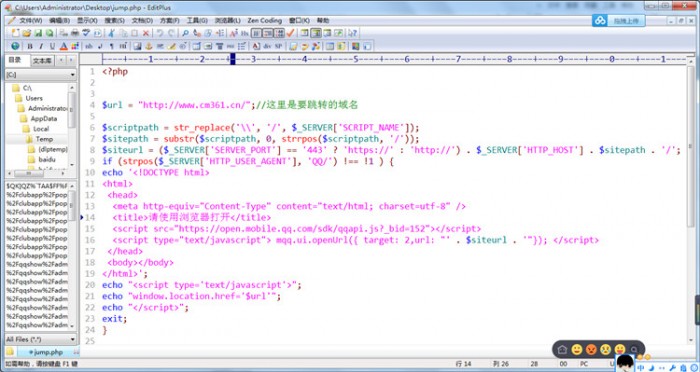Click the Redo arrow icon
Viewport: 700px width, 372px height.
171,33
